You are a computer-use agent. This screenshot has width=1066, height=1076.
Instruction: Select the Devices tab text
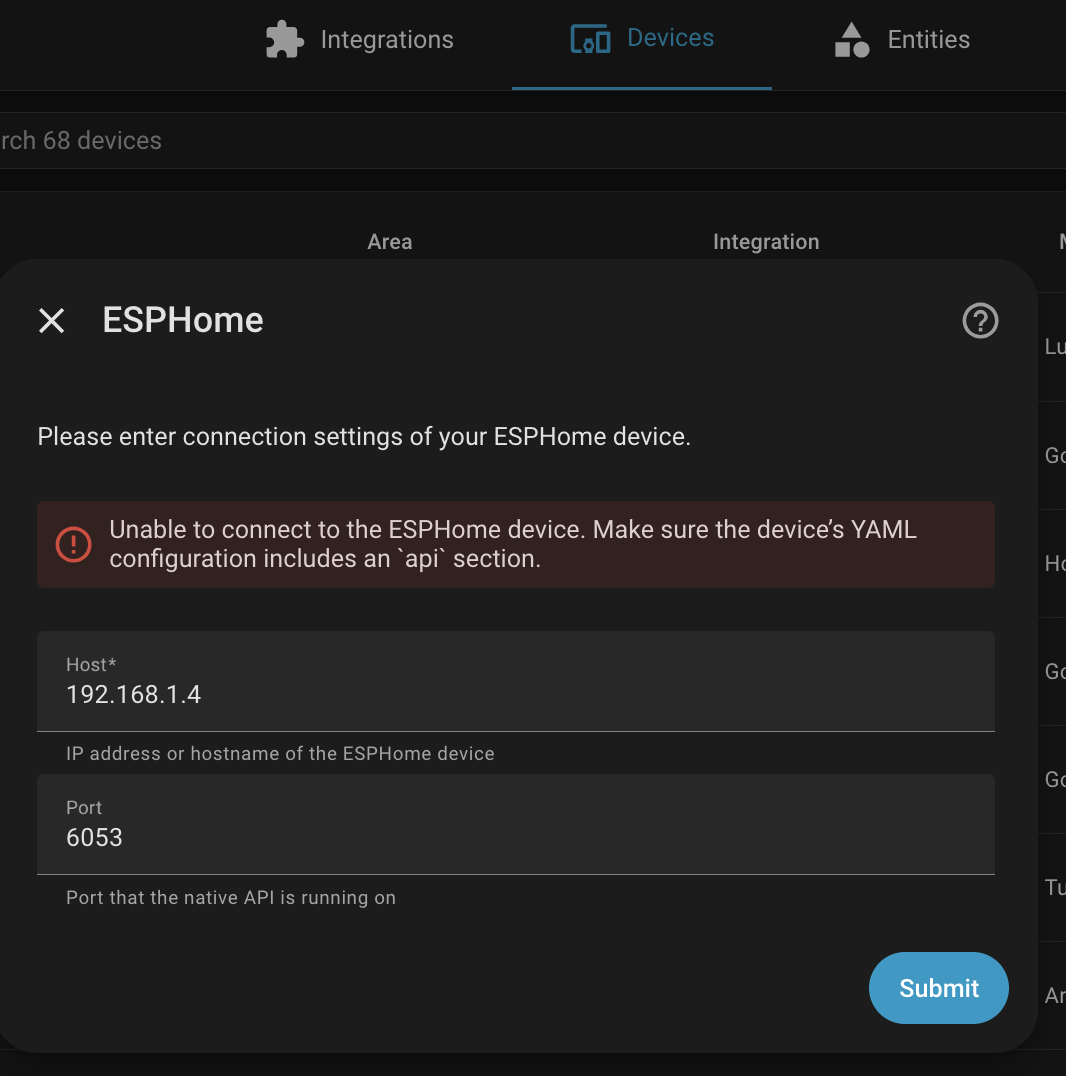[x=670, y=38]
